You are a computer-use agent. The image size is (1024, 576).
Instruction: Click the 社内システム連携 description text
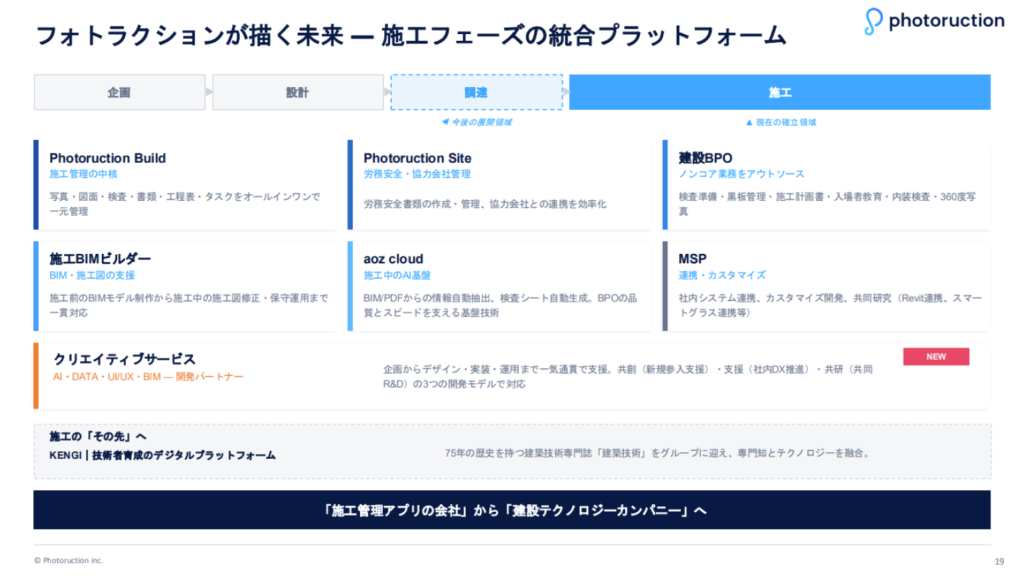click(x=830, y=305)
